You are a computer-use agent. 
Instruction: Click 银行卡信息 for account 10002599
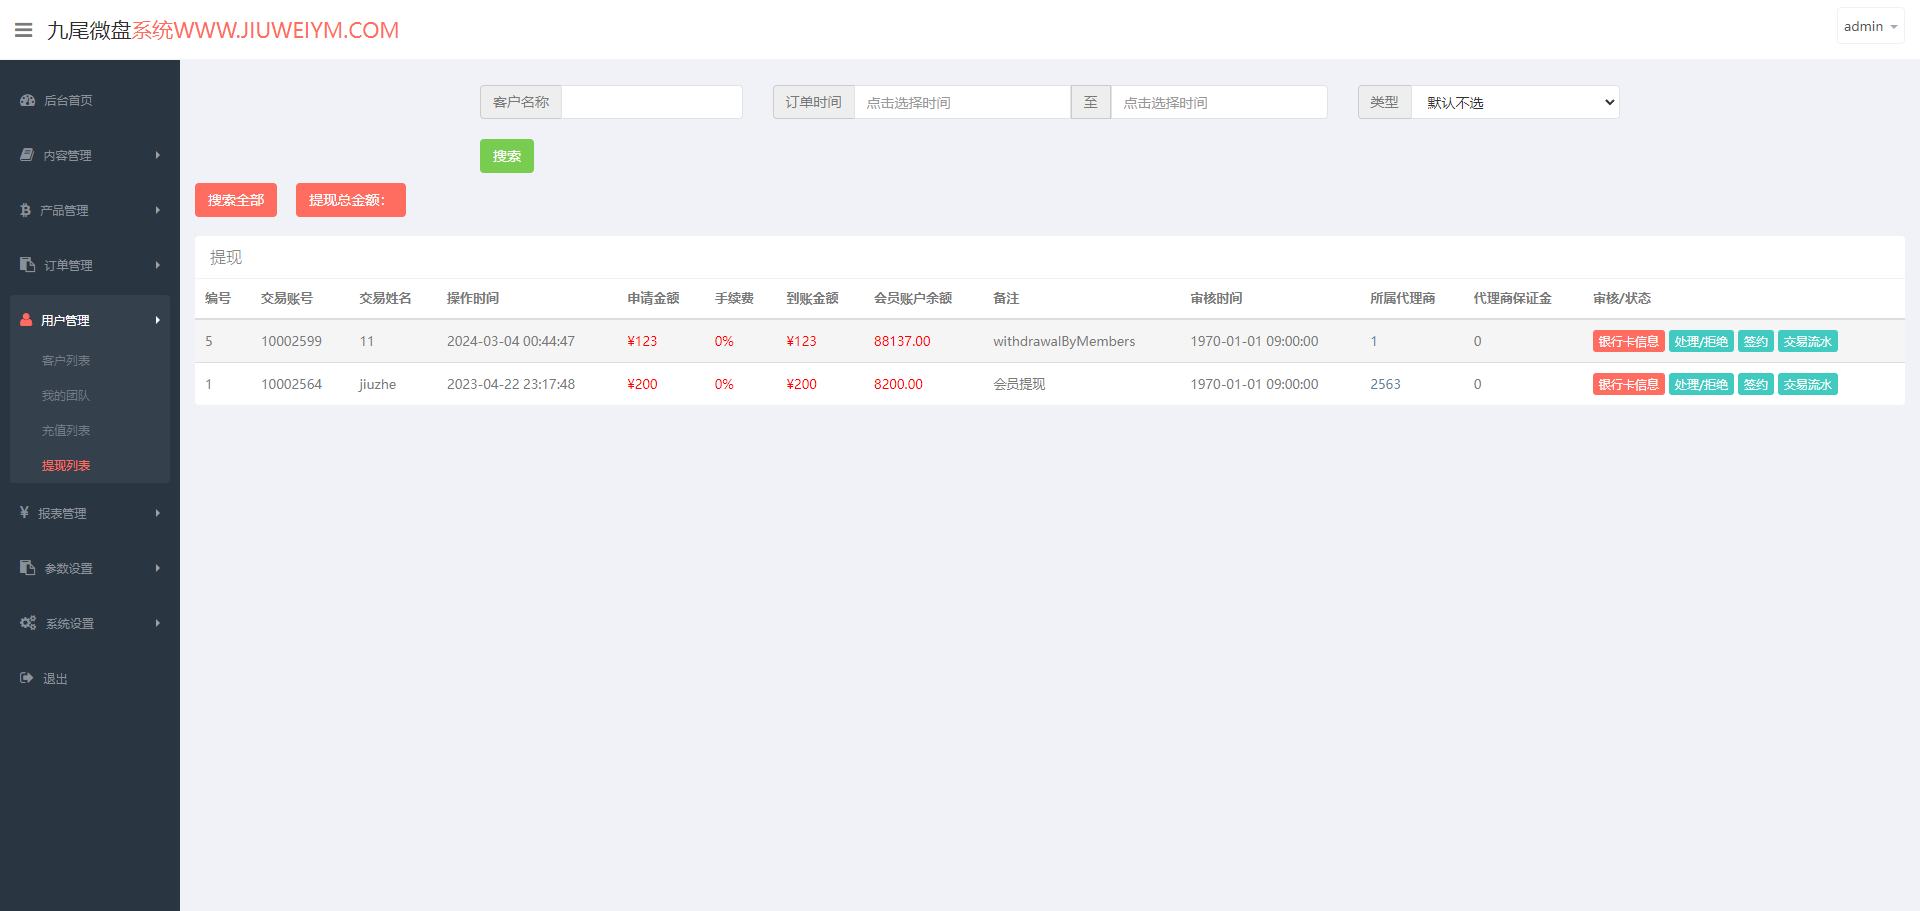click(x=1628, y=341)
